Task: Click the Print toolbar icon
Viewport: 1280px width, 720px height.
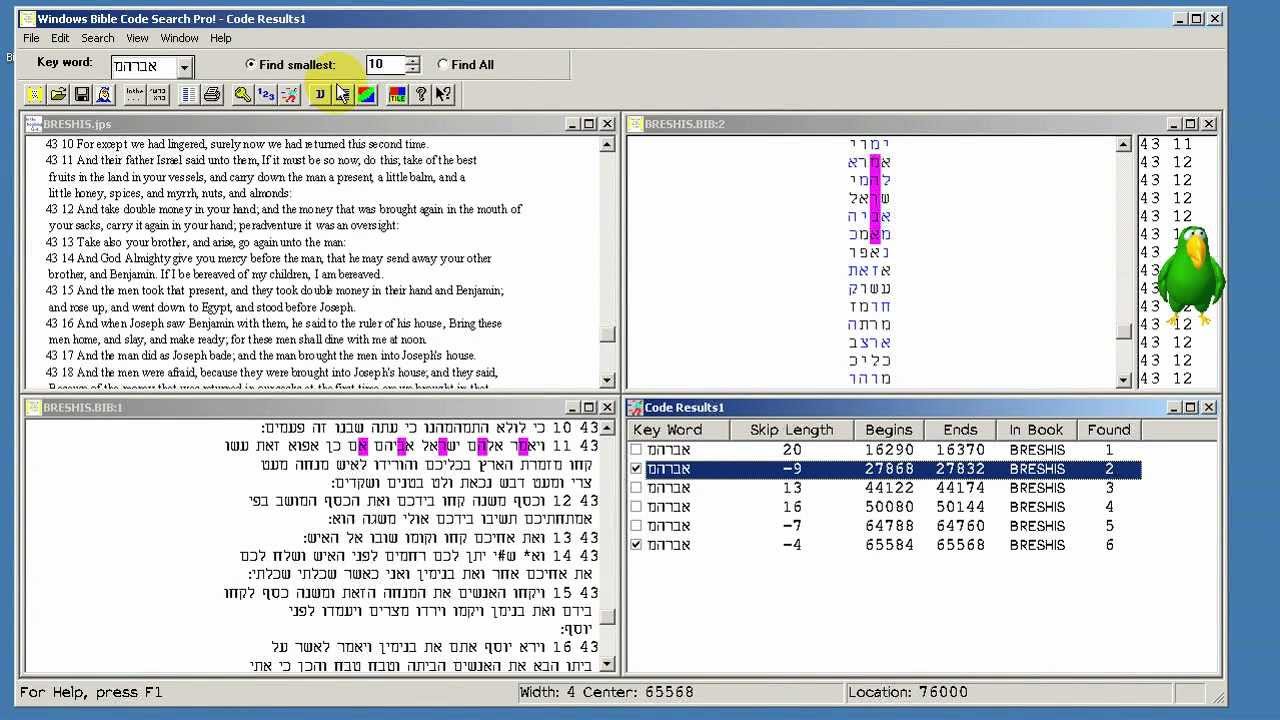Action: pos(212,94)
